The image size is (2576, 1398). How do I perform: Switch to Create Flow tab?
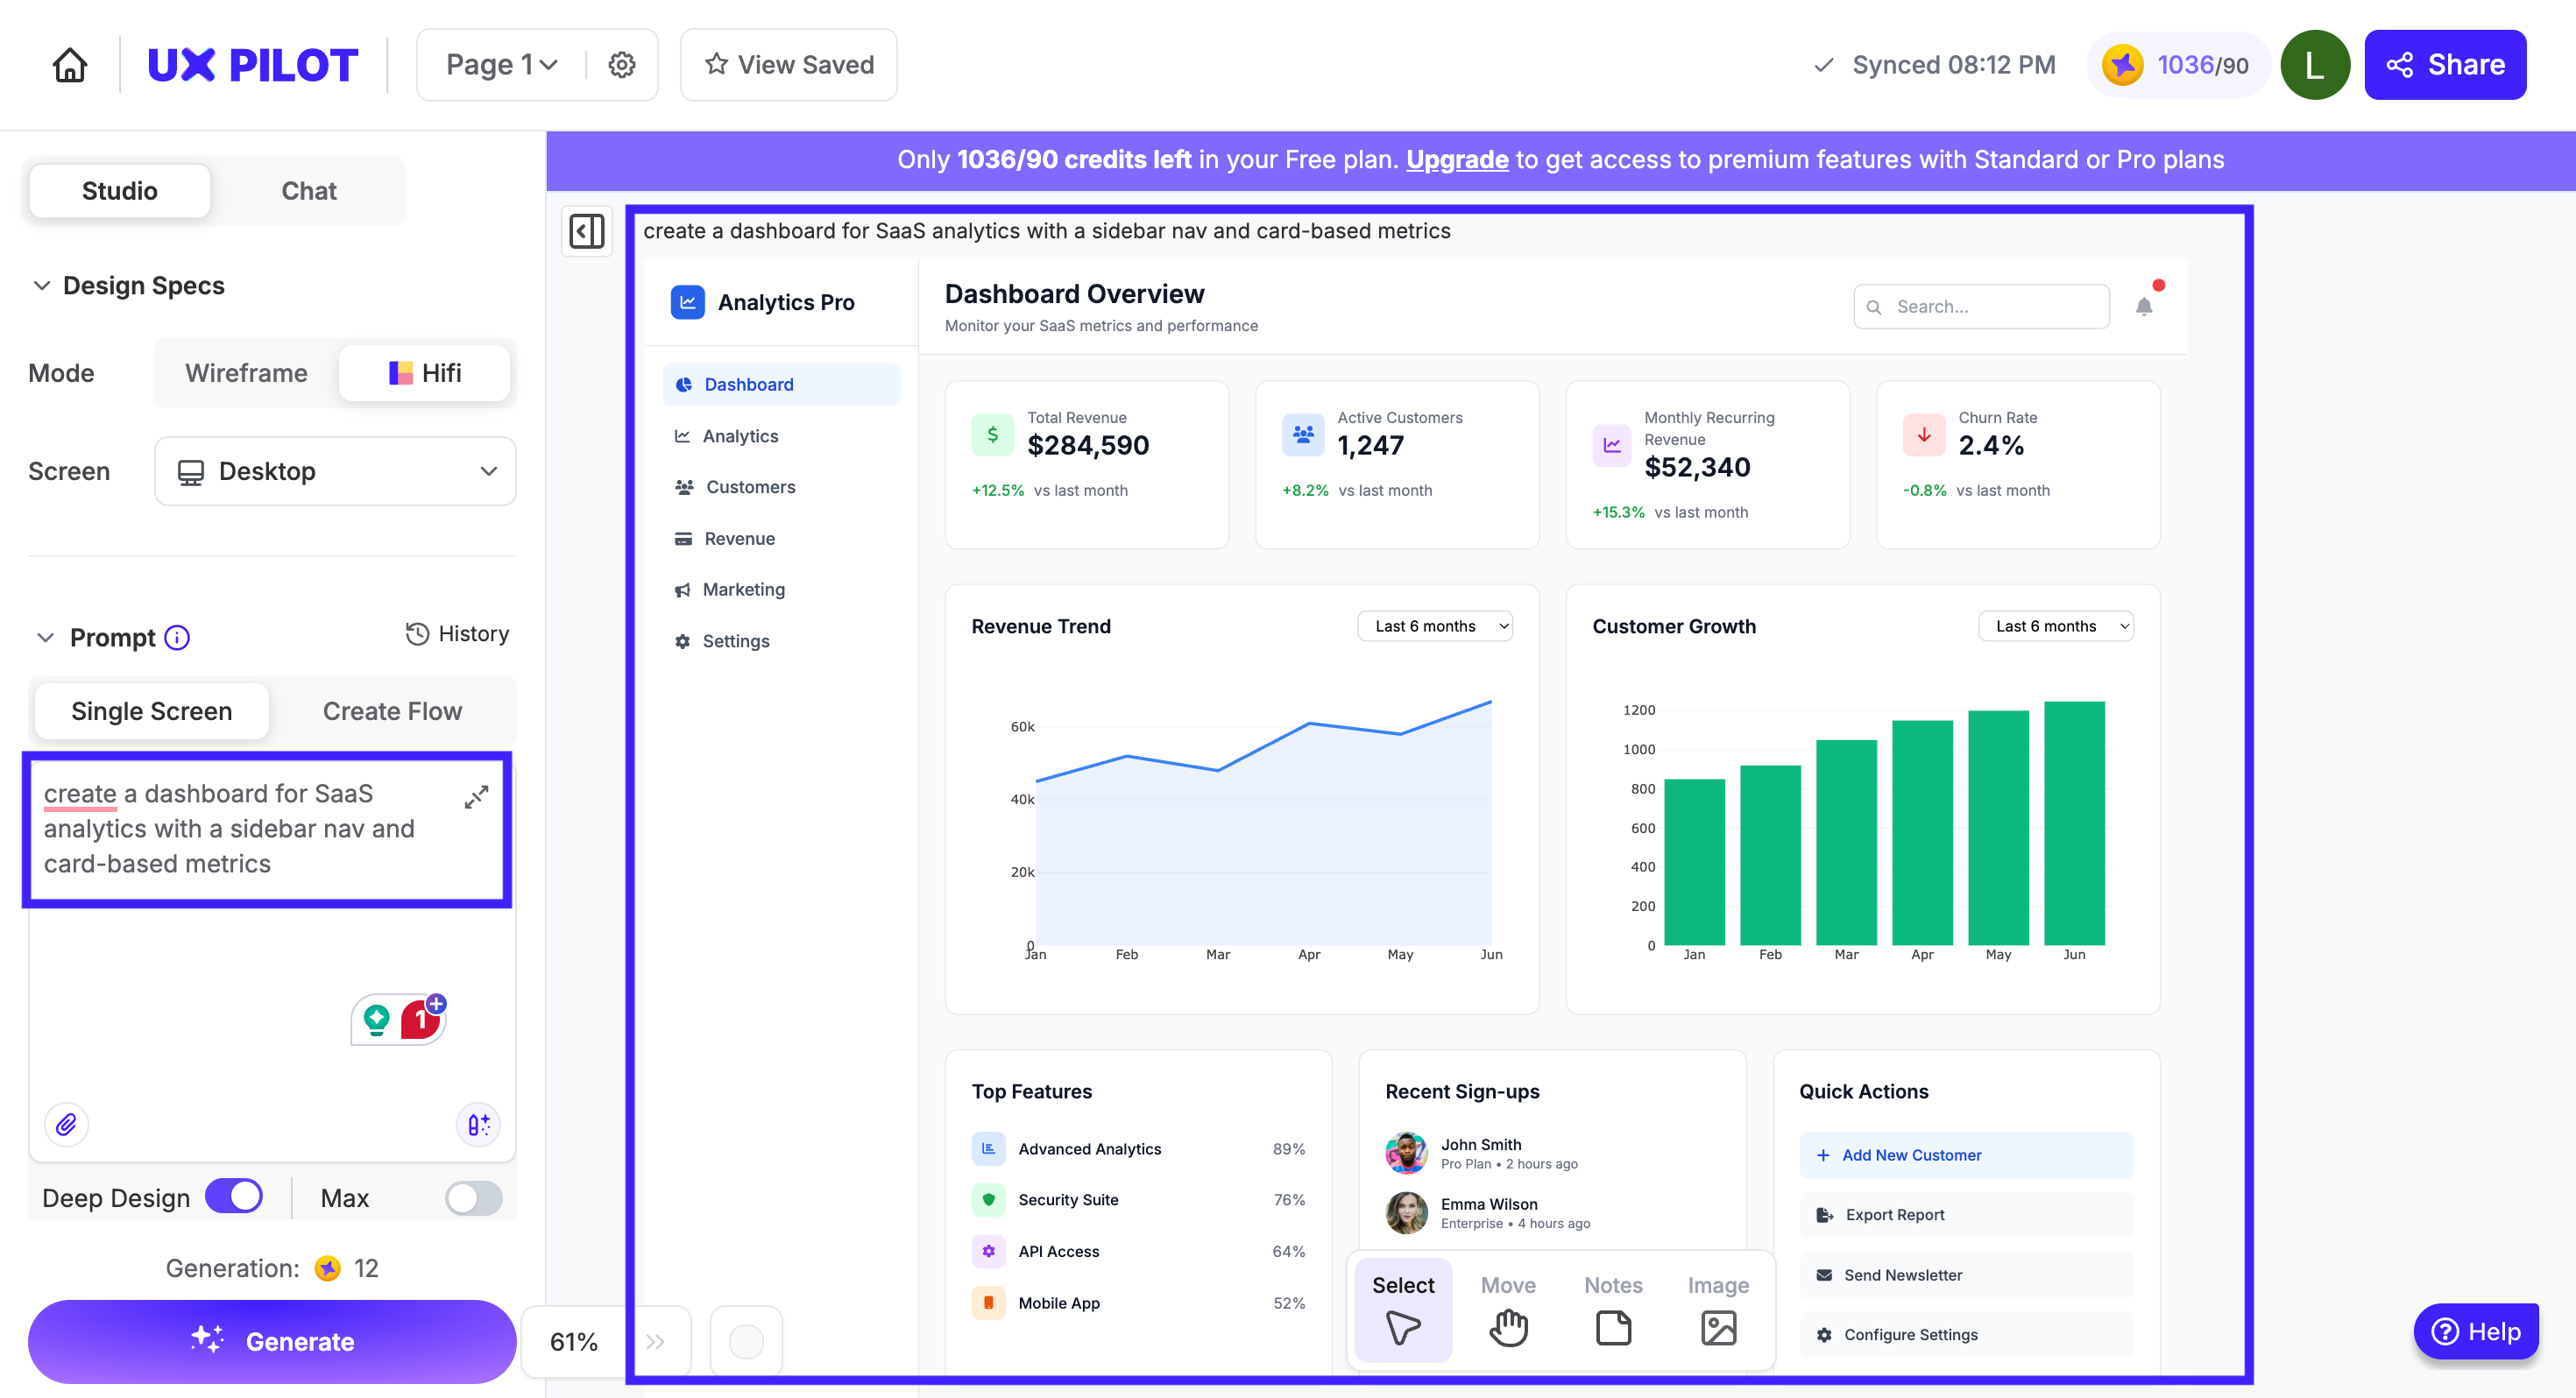click(x=392, y=711)
